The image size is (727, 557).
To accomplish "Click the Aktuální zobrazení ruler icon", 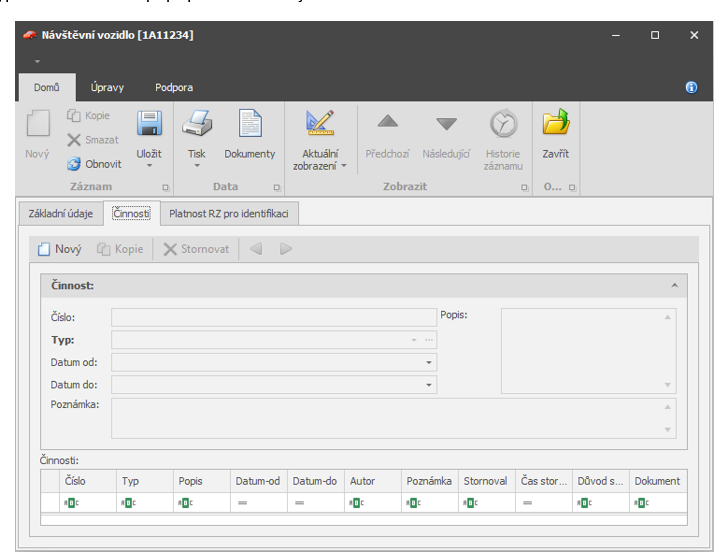I will [x=320, y=123].
